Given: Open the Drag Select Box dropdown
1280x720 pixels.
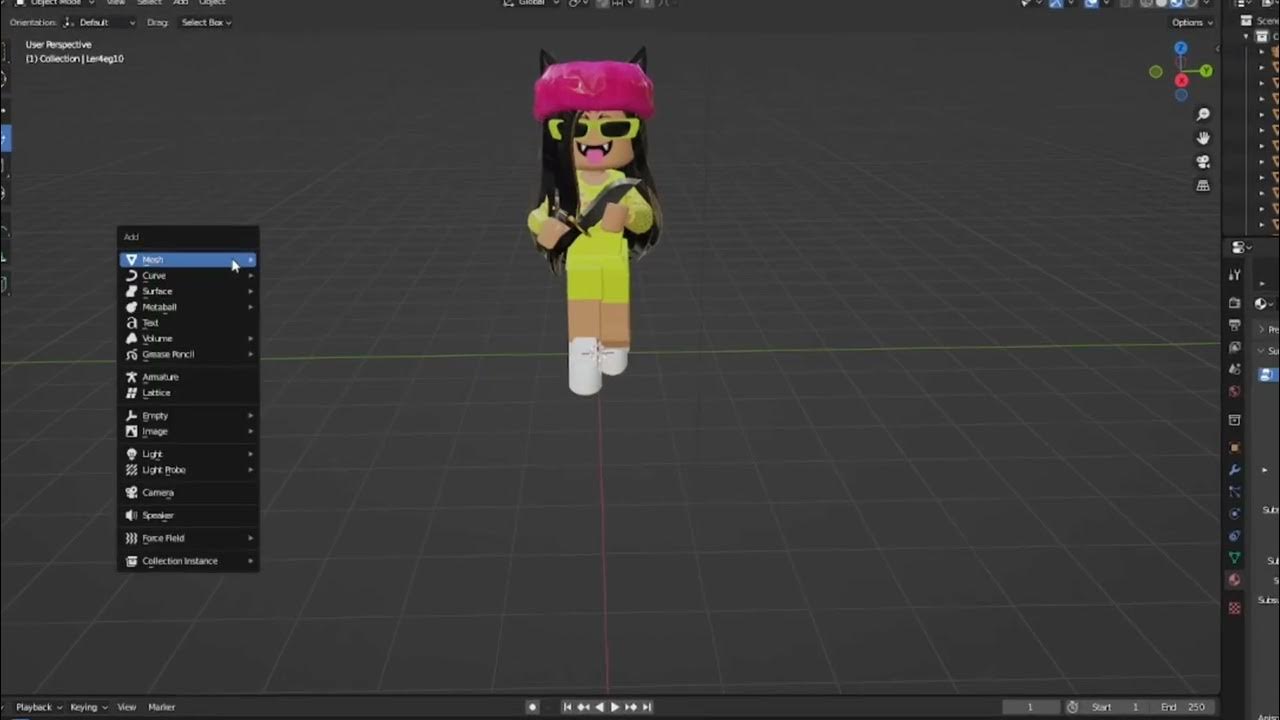Looking at the screenshot, I should [206, 22].
